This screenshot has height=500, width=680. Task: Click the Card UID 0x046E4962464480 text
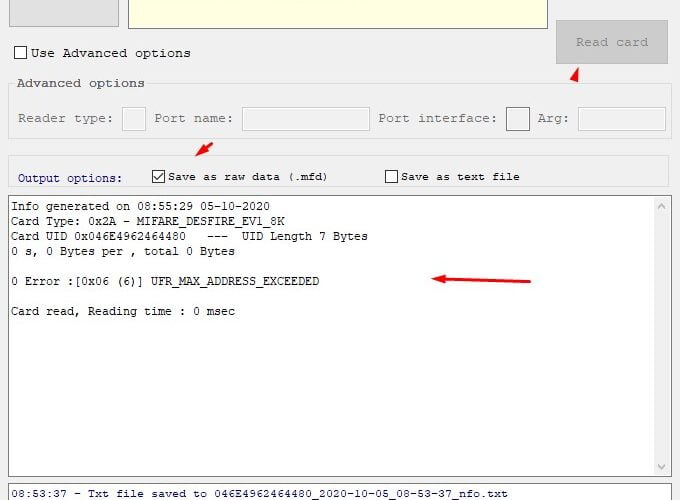98,236
